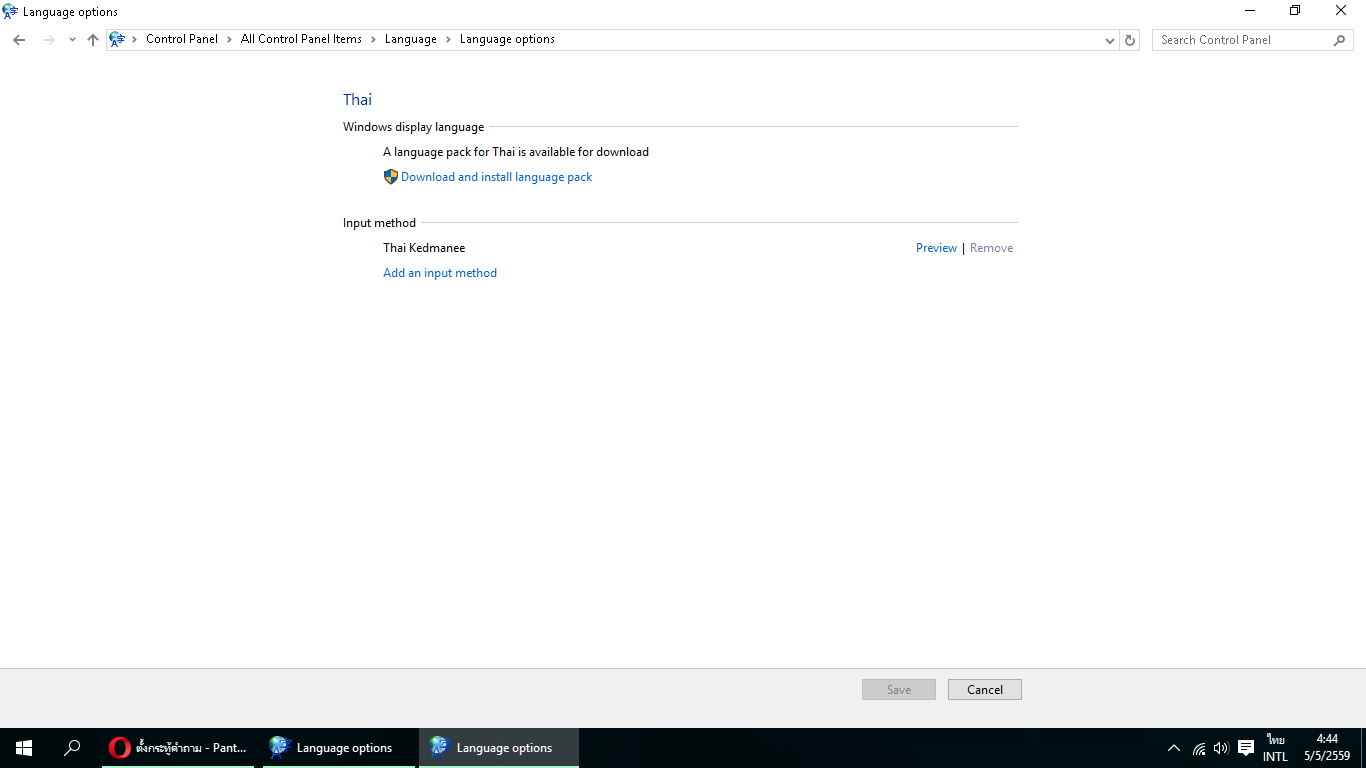Viewport: 1366px width, 768px height.
Task: Remove the Thai Kedmanee input method
Action: (991, 248)
